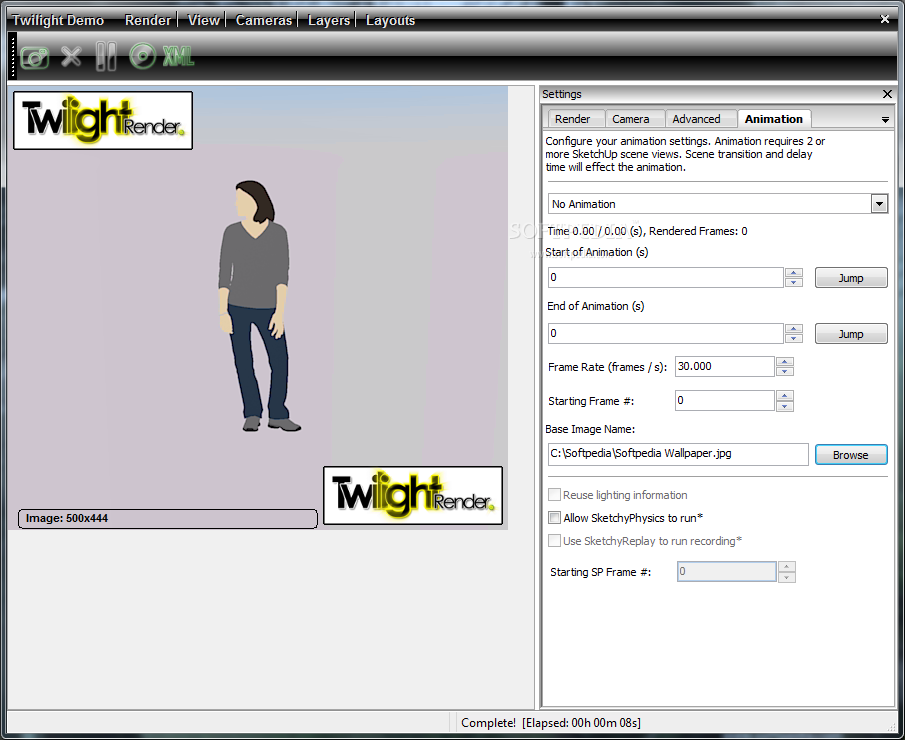The height and width of the screenshot is (740, 905).
Task: Decrease End of Animation with down arrow
Action: click(794, 338)
